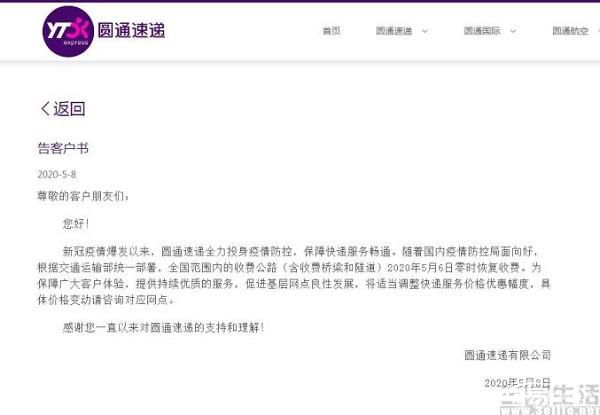Click the 尊敬的客户朋友们 greeting line

pos(83,196)
